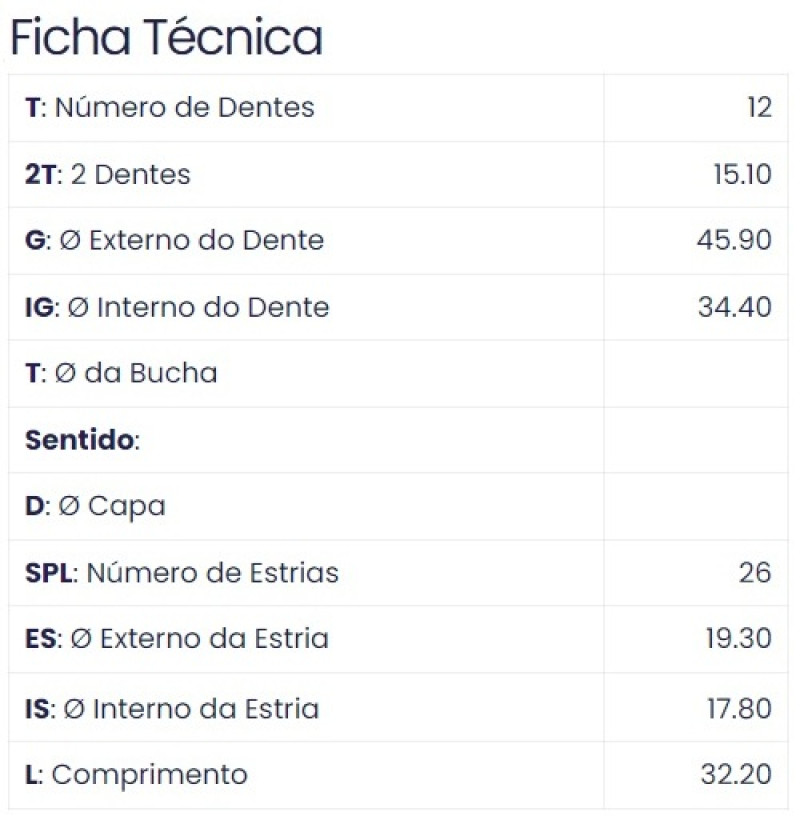Click the Ø Interno da Estria label
This screenshot has height=816, width=800.
172,709
